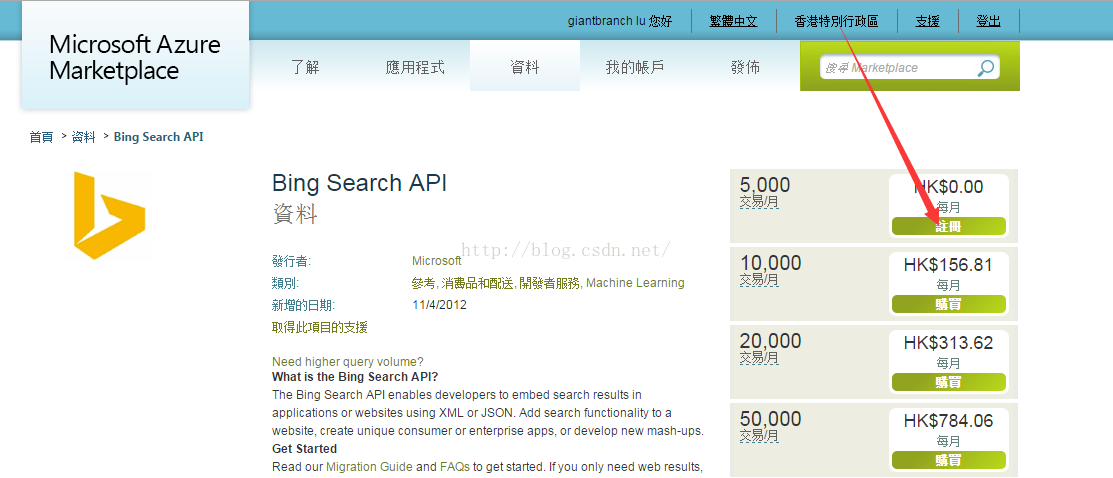Click the date 11/4/2012
The image size is (1113, 478).
439,305
